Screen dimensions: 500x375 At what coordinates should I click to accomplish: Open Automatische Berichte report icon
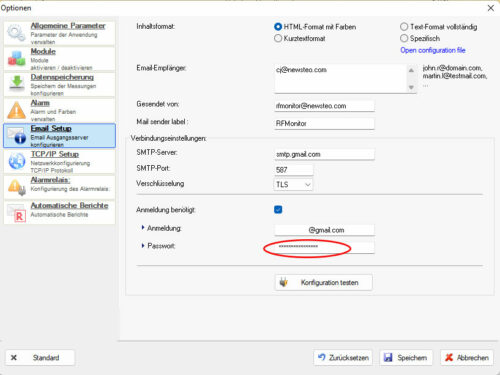(17, 213)
